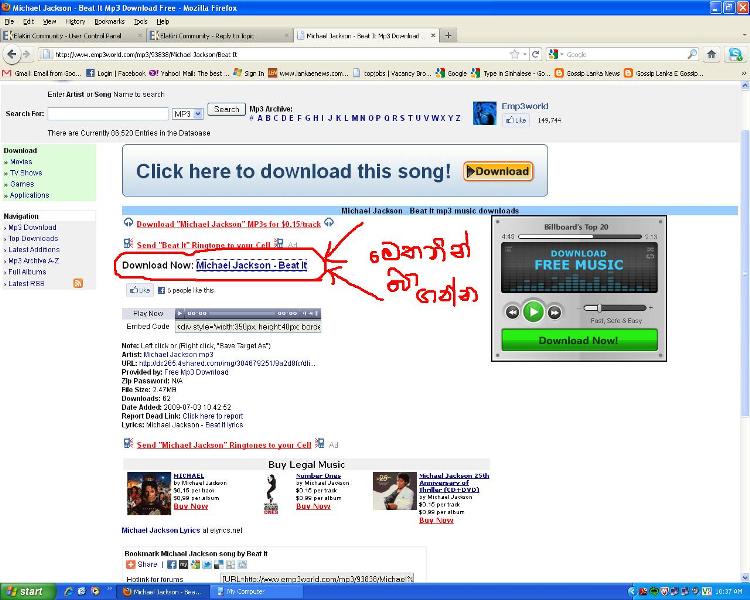Open the Games download category
The width and height of the screenshot is (750, 600).
point(22,184)
